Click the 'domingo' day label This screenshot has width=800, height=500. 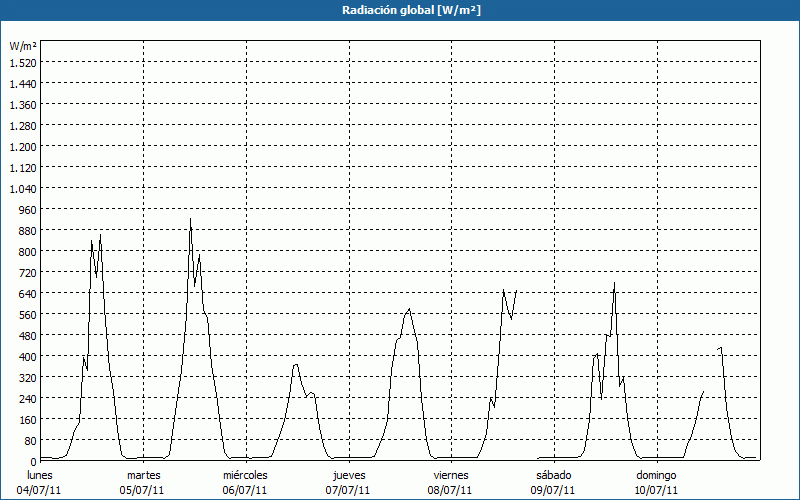[x=656, y=475]
